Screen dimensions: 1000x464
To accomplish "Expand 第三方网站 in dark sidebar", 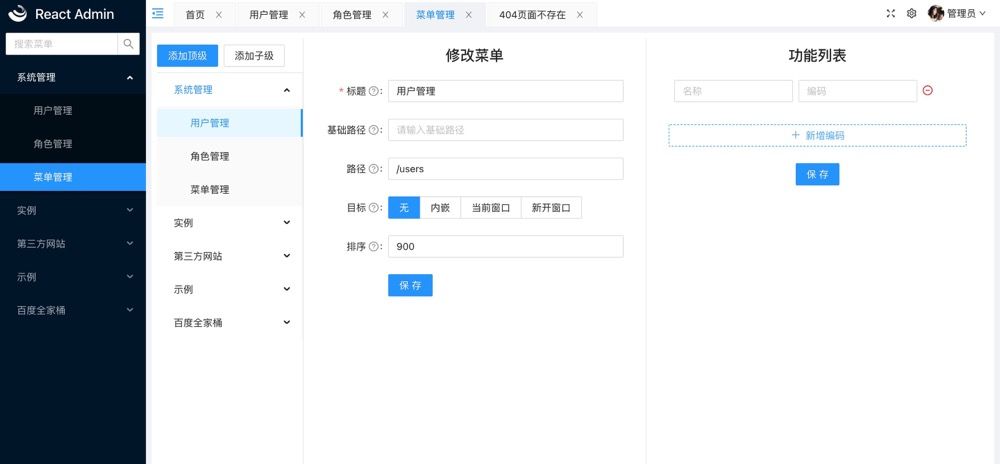I will click(x=73, y=243).
